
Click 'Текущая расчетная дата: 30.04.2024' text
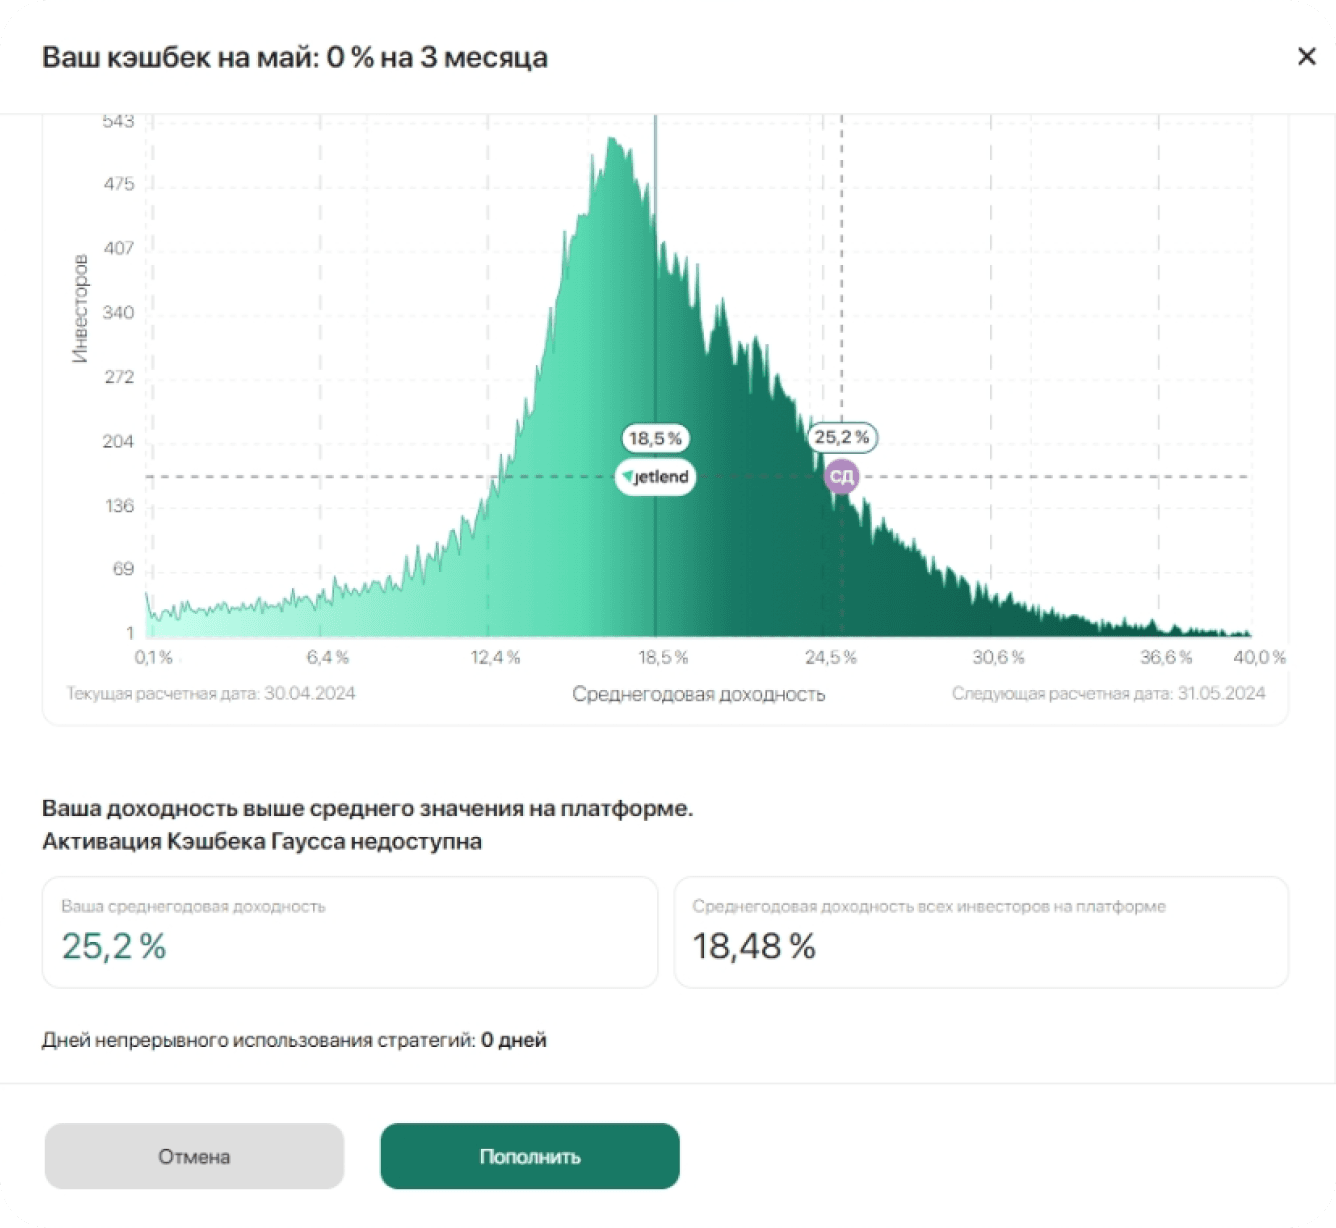click(210, 693)
